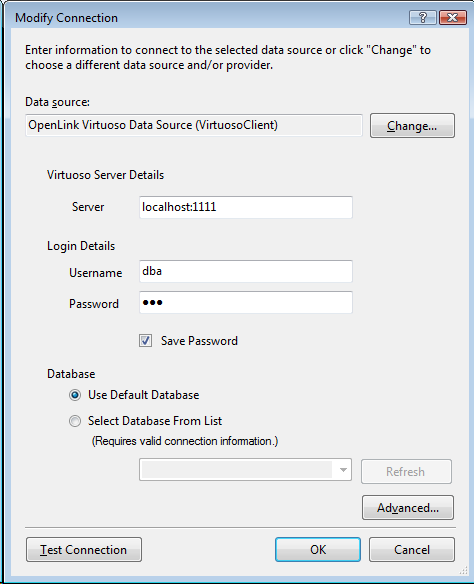Toggle the Save Password checkbox
474x584 pixels.
click(145, 340)
